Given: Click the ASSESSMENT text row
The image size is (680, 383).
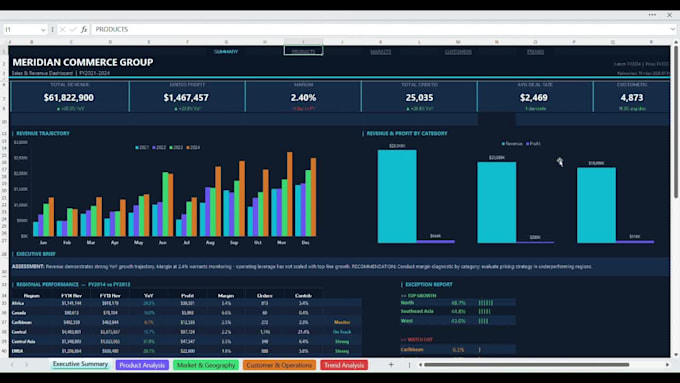Looking at the screenshot, I should (x=340, y=267).
